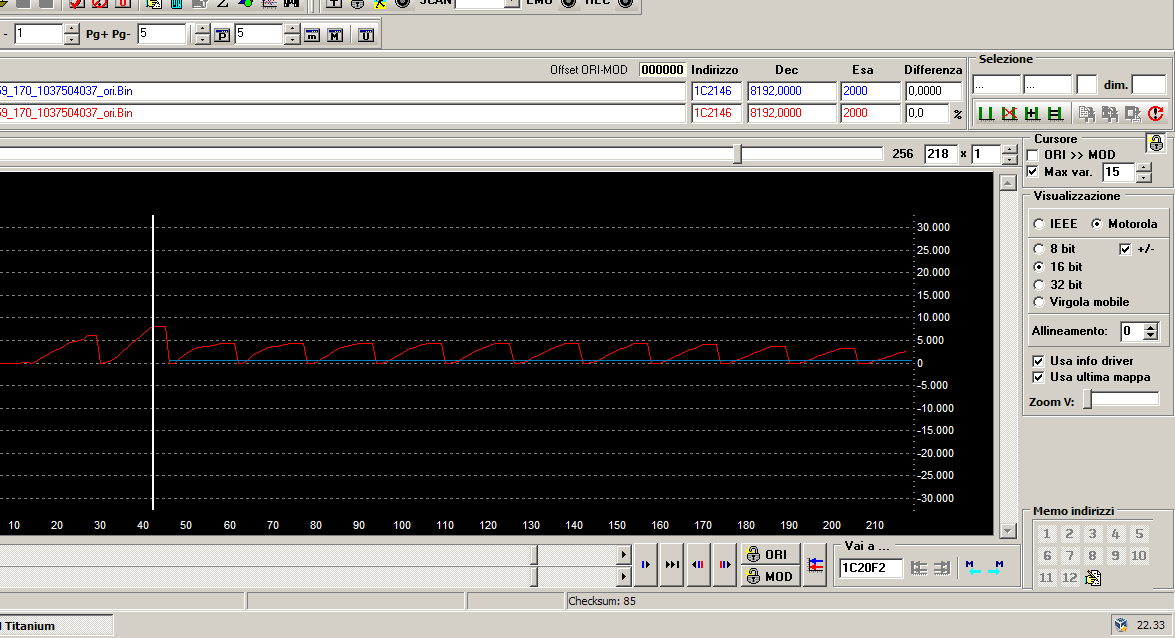
Task: Click the upper horizontal scrollbar right arrow
Action: 623,555
